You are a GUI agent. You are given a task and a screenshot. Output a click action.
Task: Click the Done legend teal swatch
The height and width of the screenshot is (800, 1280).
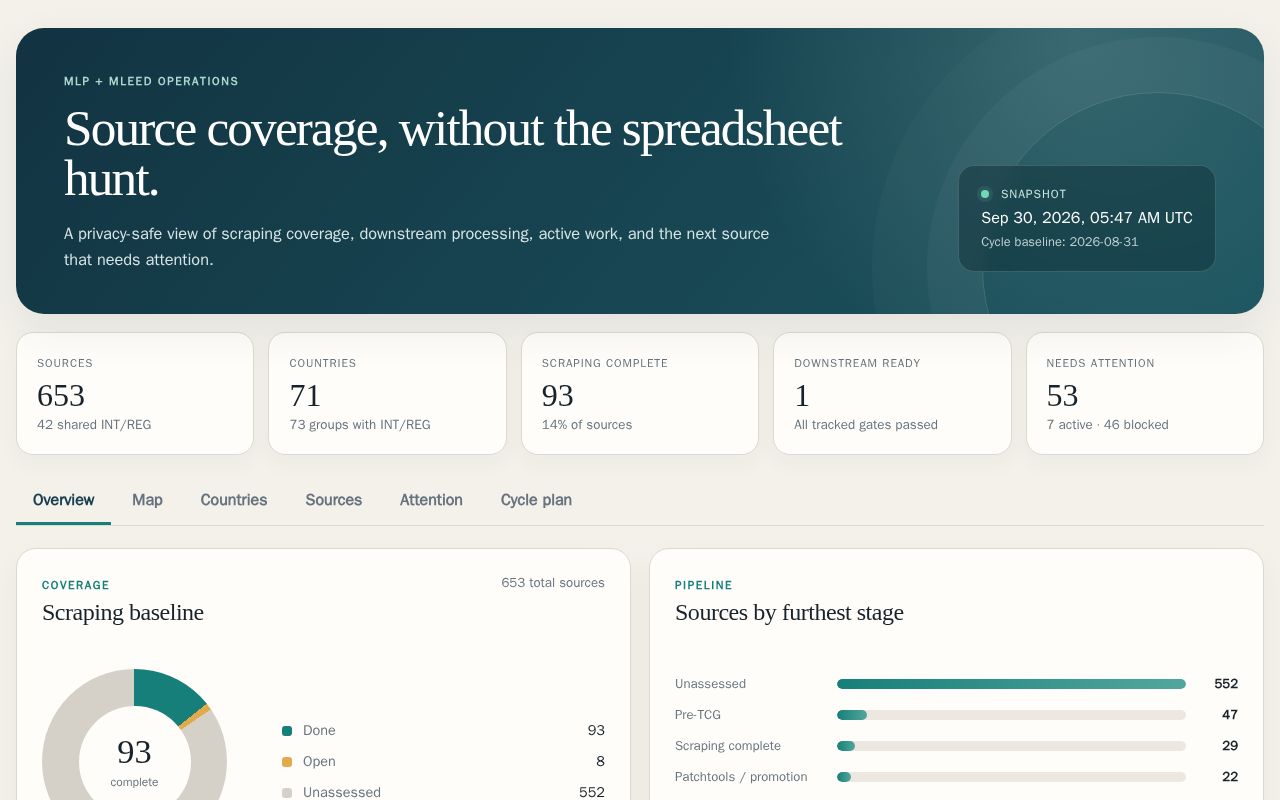pos(287,731)
